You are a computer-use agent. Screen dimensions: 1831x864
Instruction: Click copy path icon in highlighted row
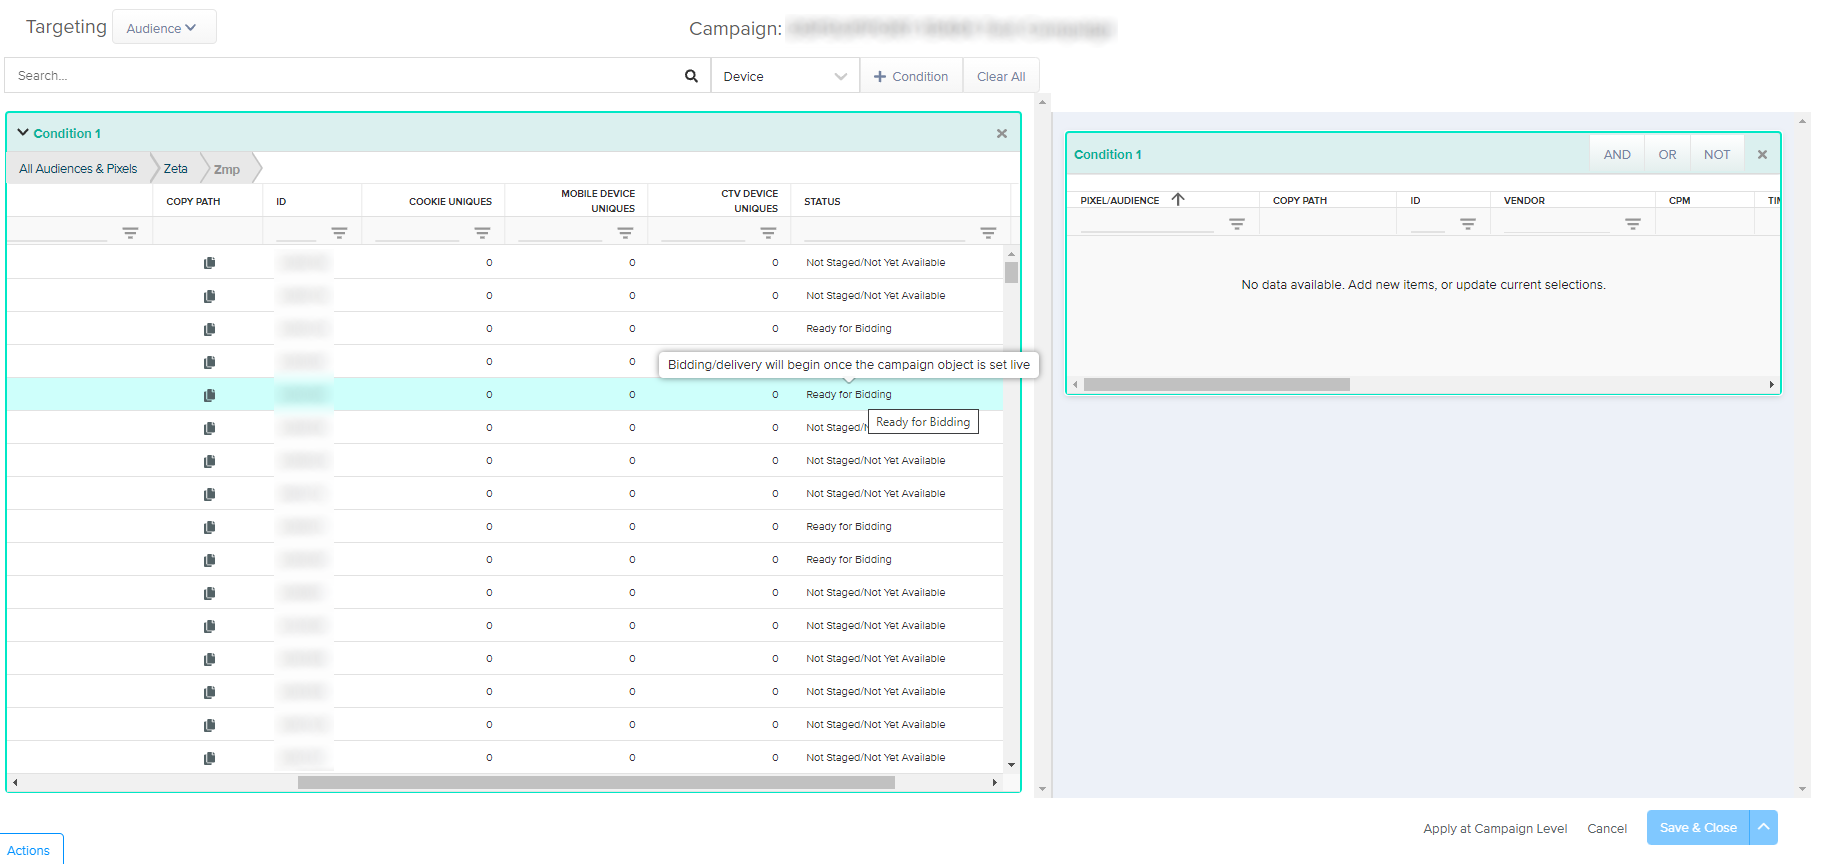pyautogui.click(x=209, y=395)
